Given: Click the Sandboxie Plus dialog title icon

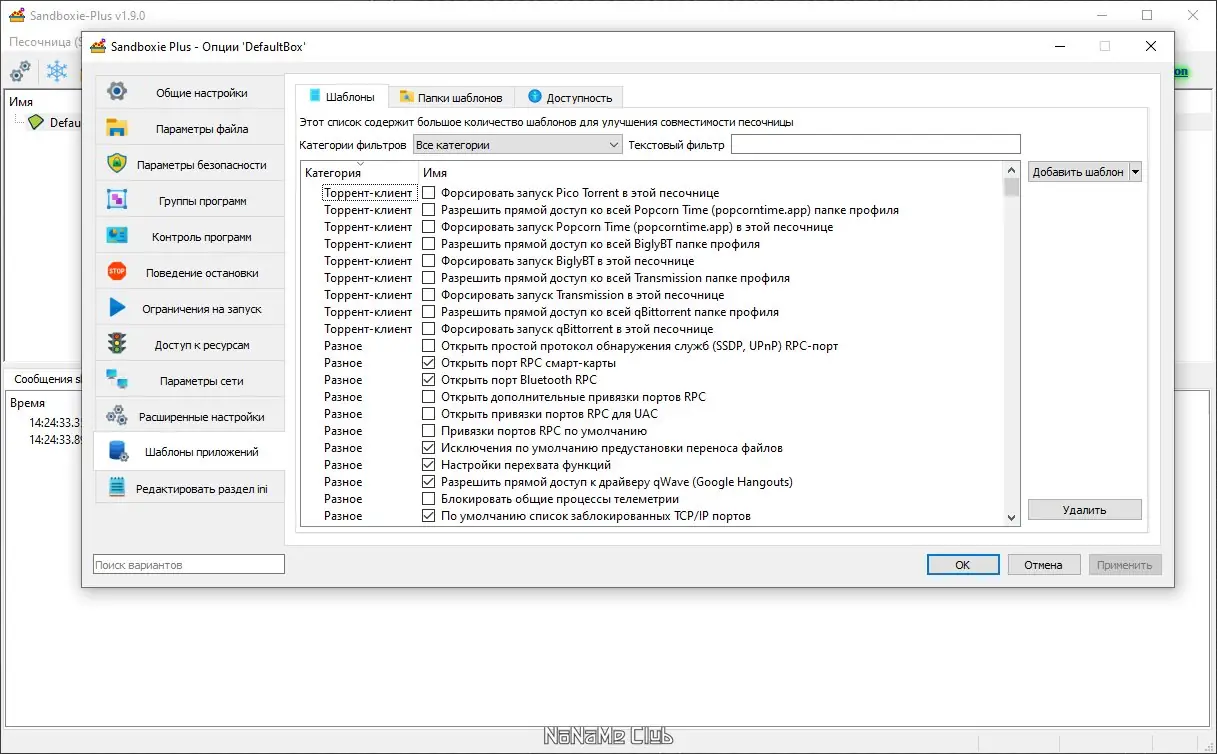Looking at the screenshot, I should (98, 47).
